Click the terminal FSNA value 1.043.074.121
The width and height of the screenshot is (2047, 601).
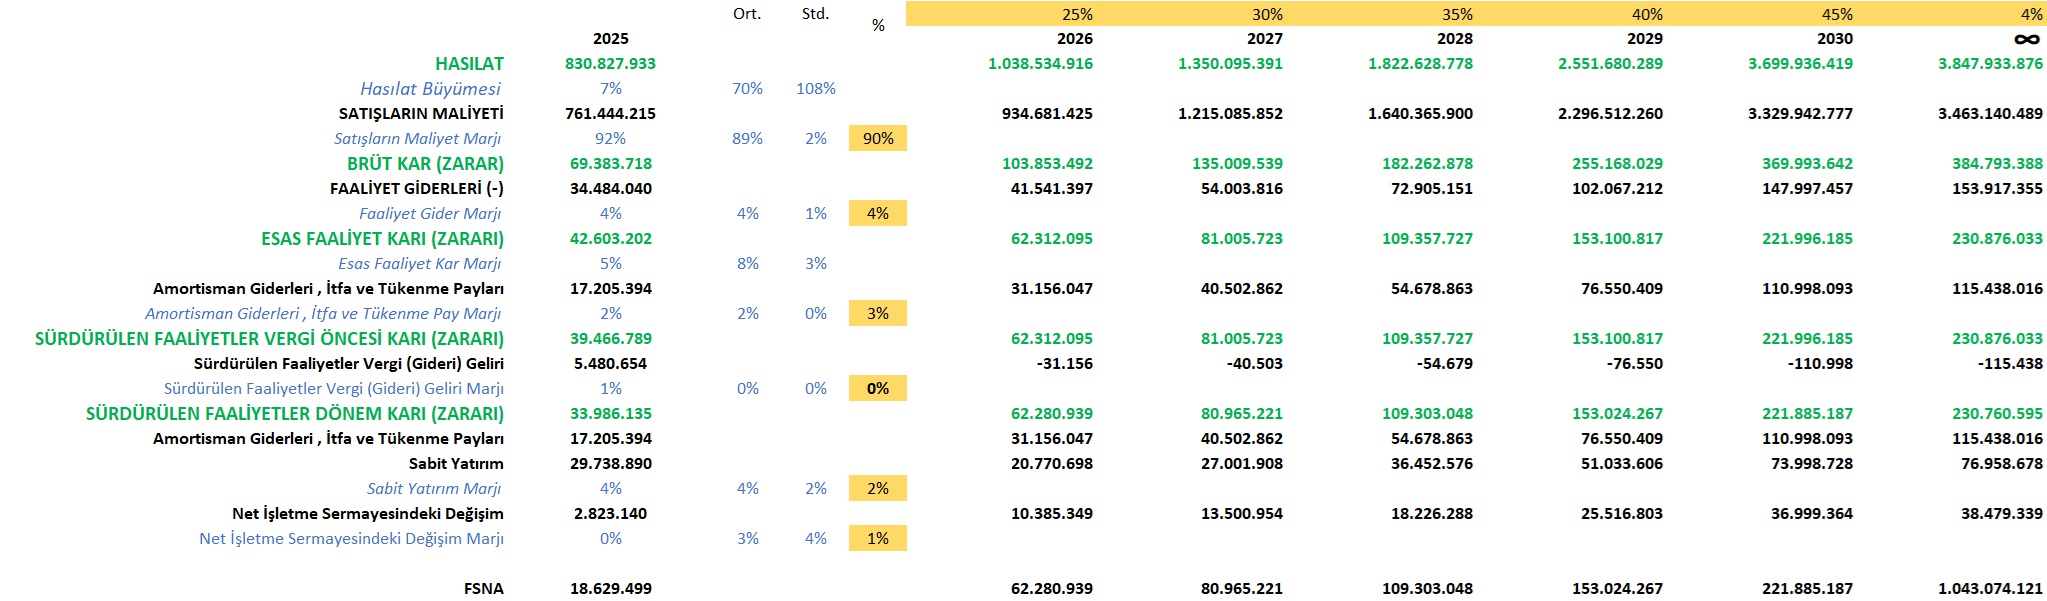tap(1989, 589)
